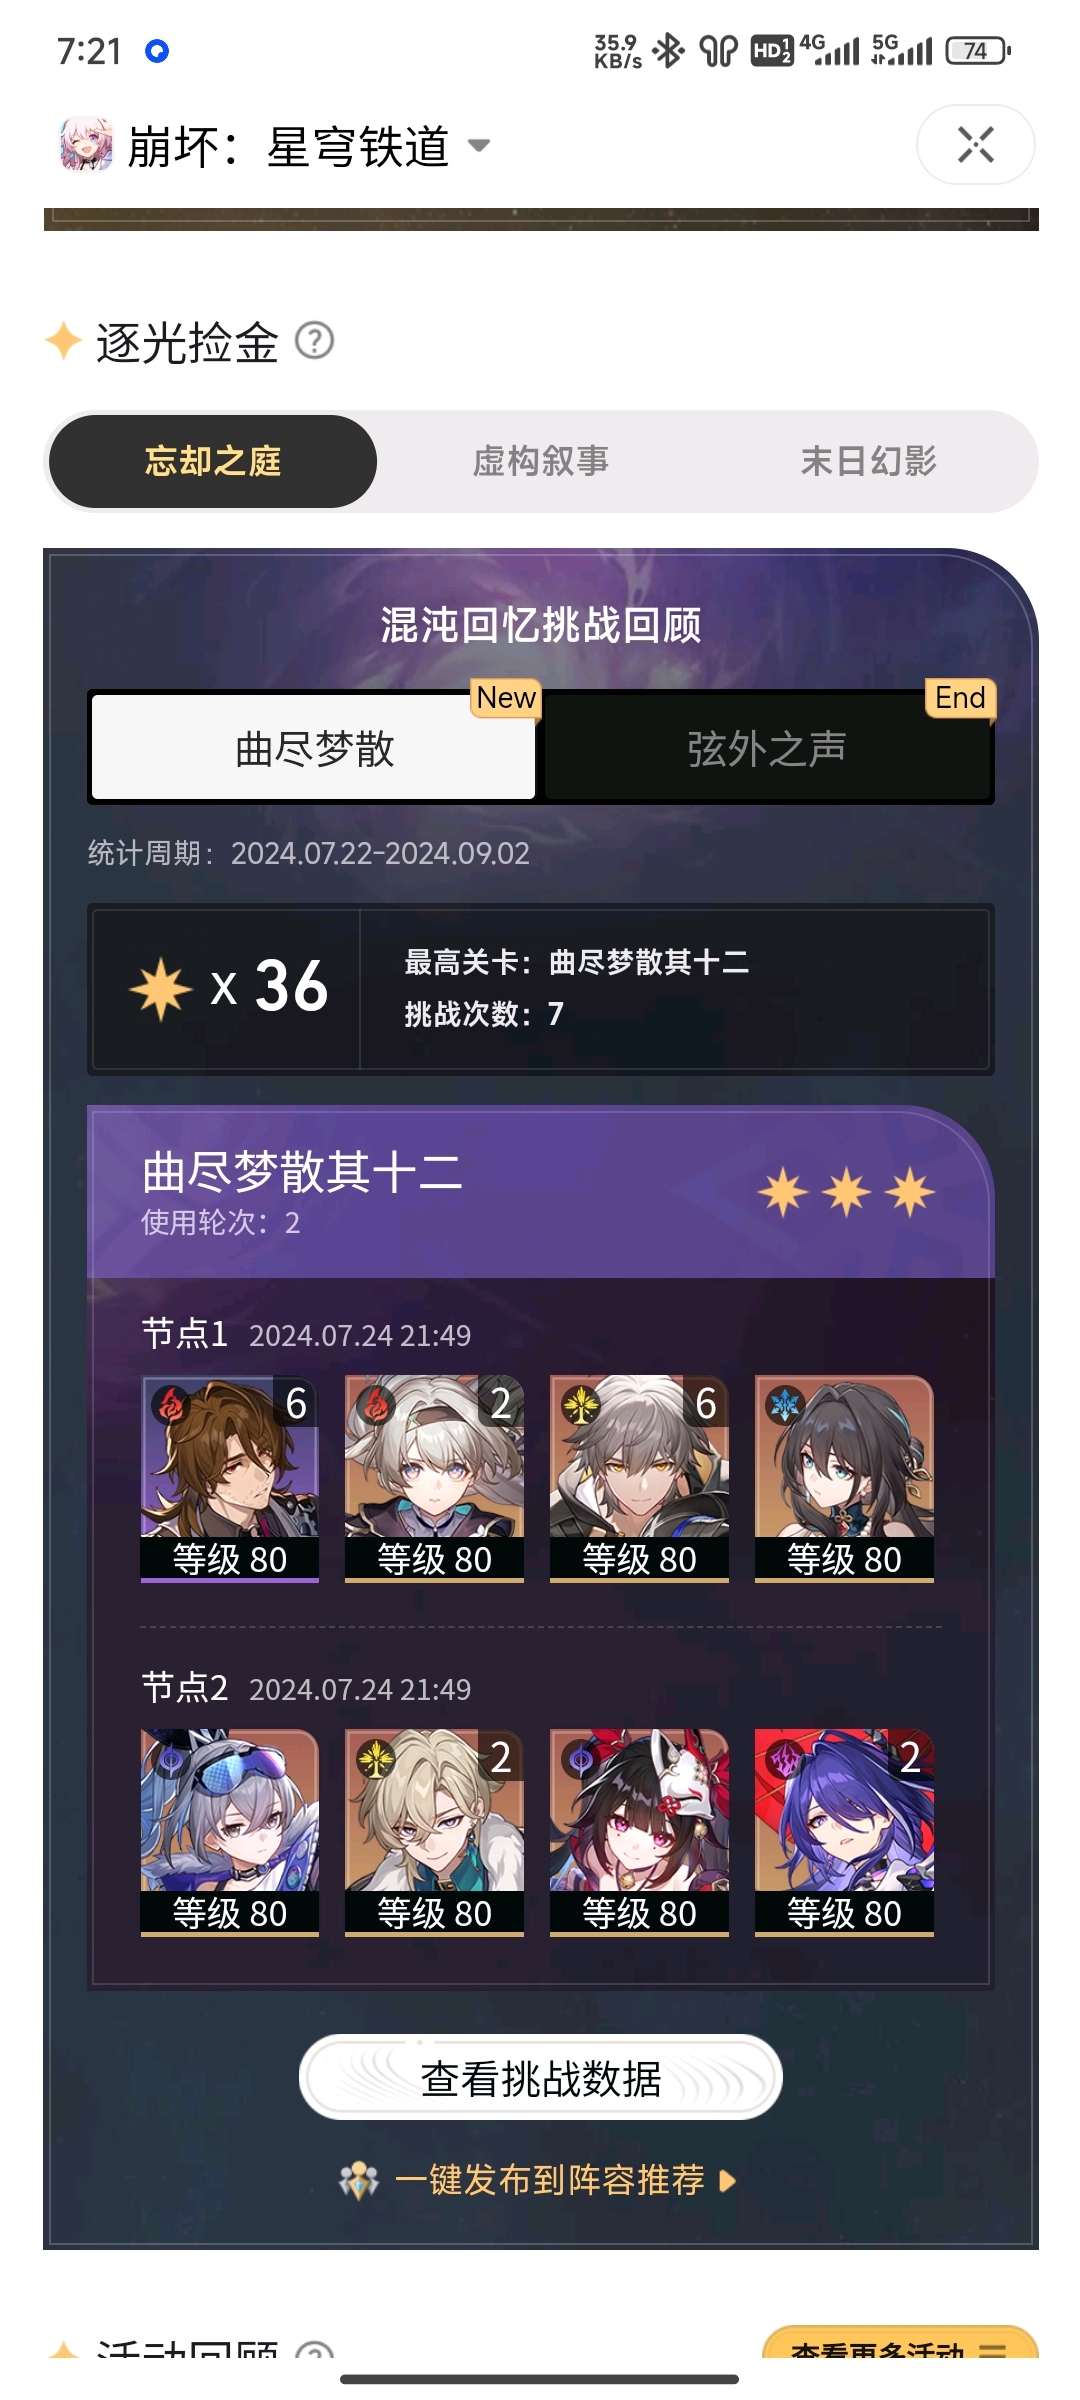
Task: Close the page with the X button
Action: coord(975,144)
